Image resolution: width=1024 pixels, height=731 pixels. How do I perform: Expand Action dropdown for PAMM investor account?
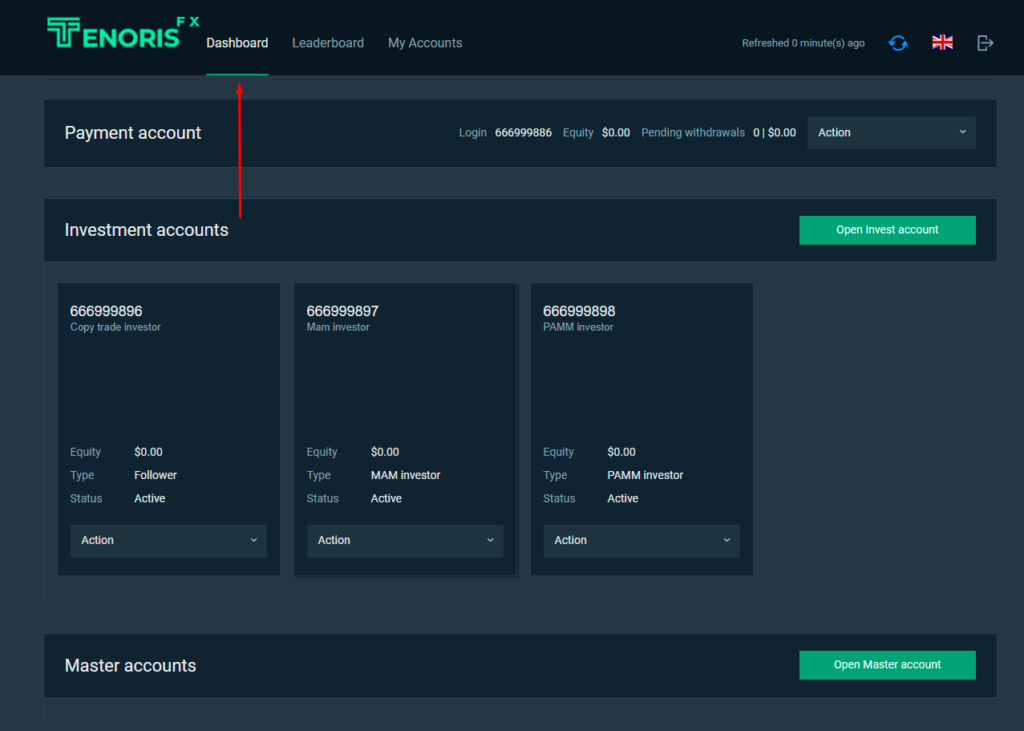click(641, 540)
